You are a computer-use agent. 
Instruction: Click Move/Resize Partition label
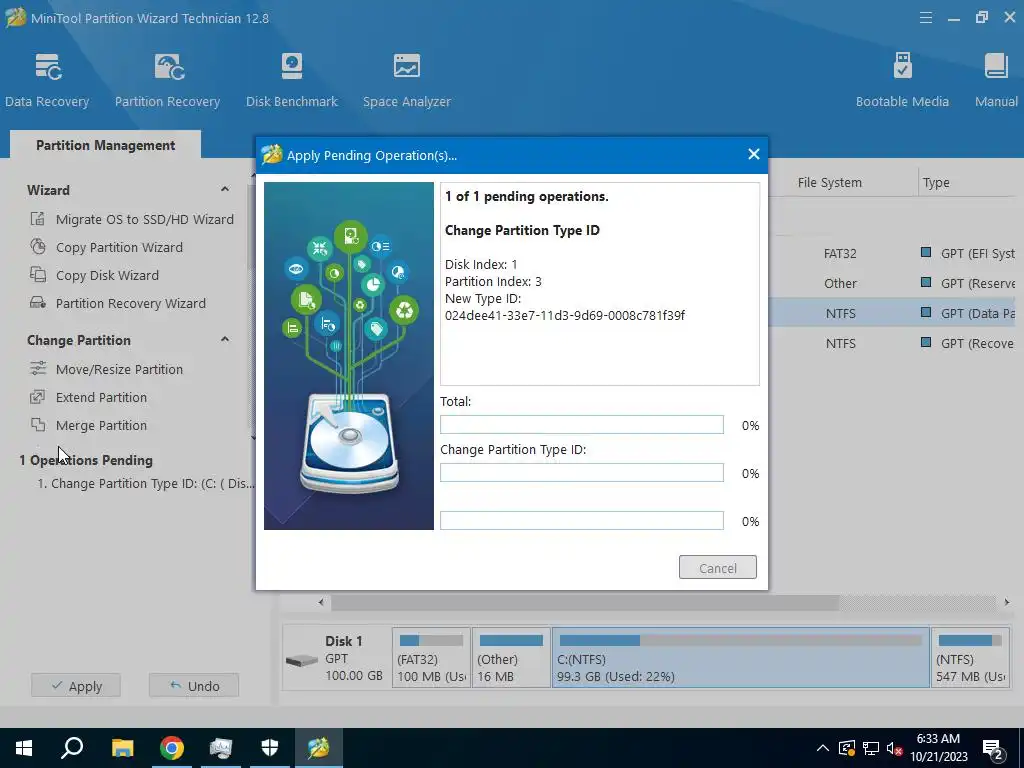[119, 370]
